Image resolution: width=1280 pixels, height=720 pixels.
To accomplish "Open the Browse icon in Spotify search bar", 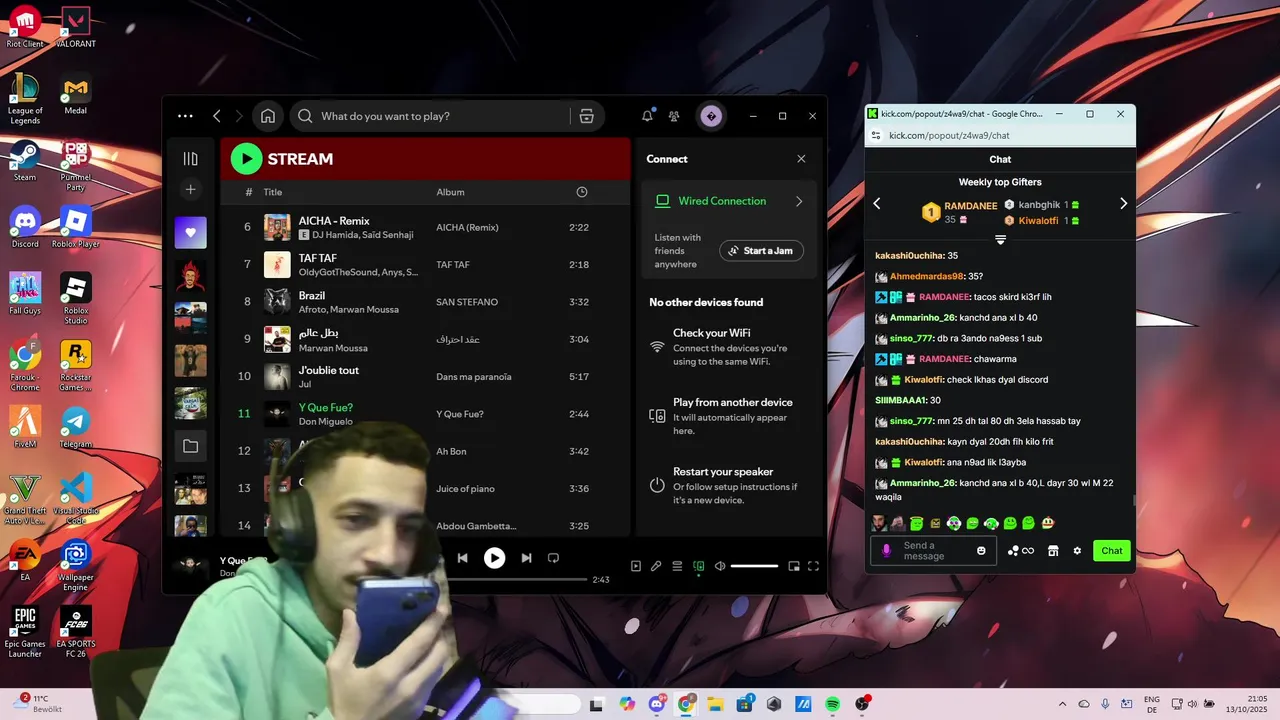I will (x=587, y=116).
